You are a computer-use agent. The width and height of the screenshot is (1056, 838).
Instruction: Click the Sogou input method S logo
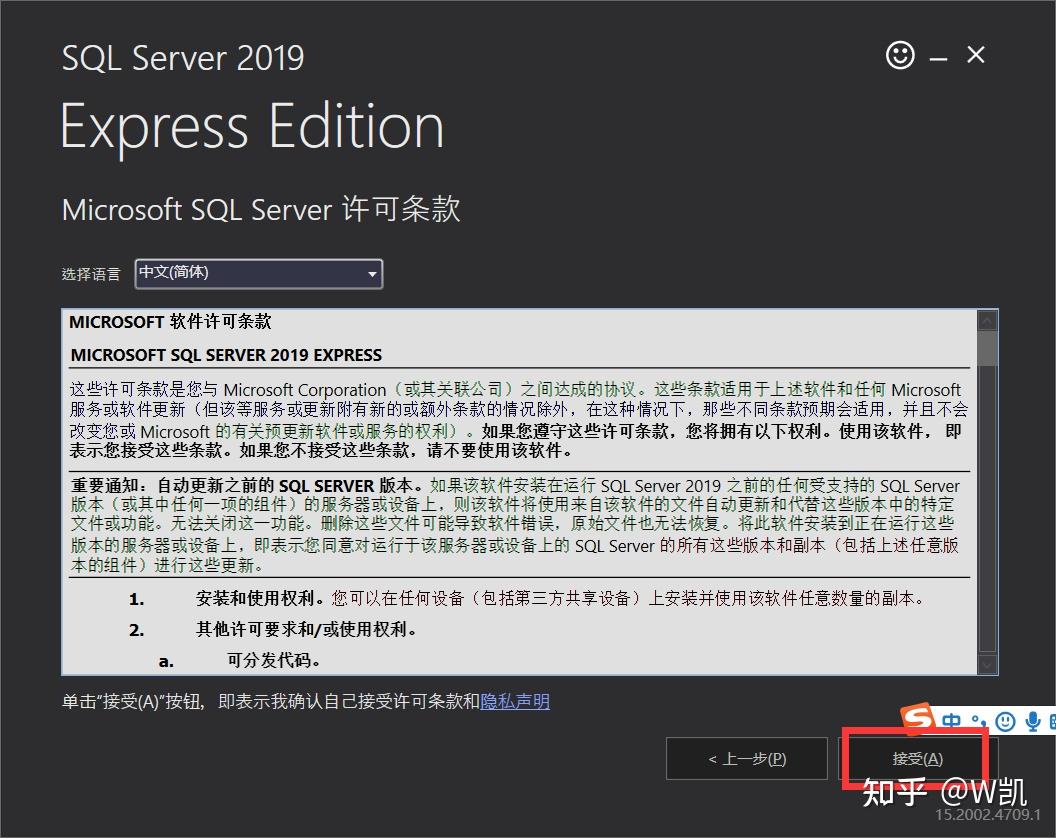[x=918, y=717]
